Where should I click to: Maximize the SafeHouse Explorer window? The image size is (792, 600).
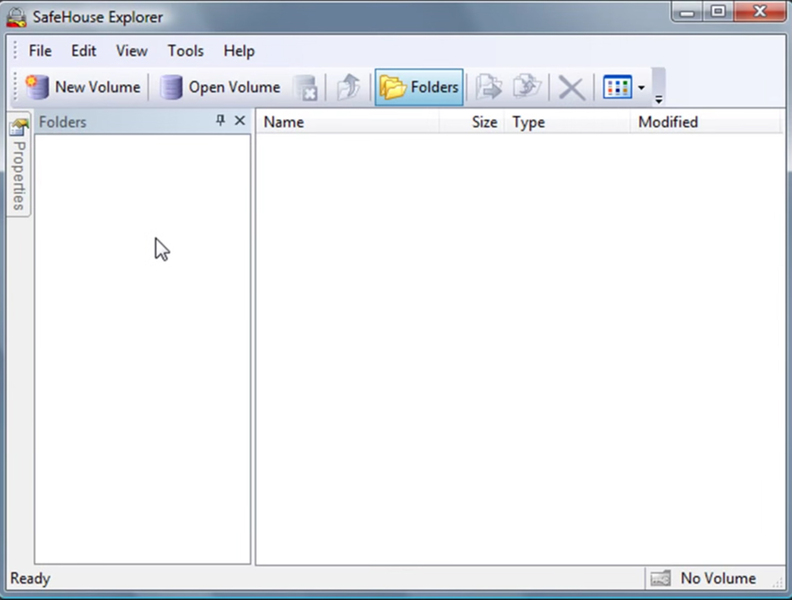(x=718, y=12)
